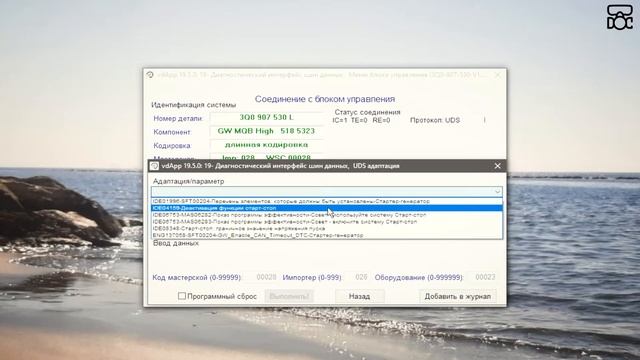Click the Назад button

tap(359, 296)
